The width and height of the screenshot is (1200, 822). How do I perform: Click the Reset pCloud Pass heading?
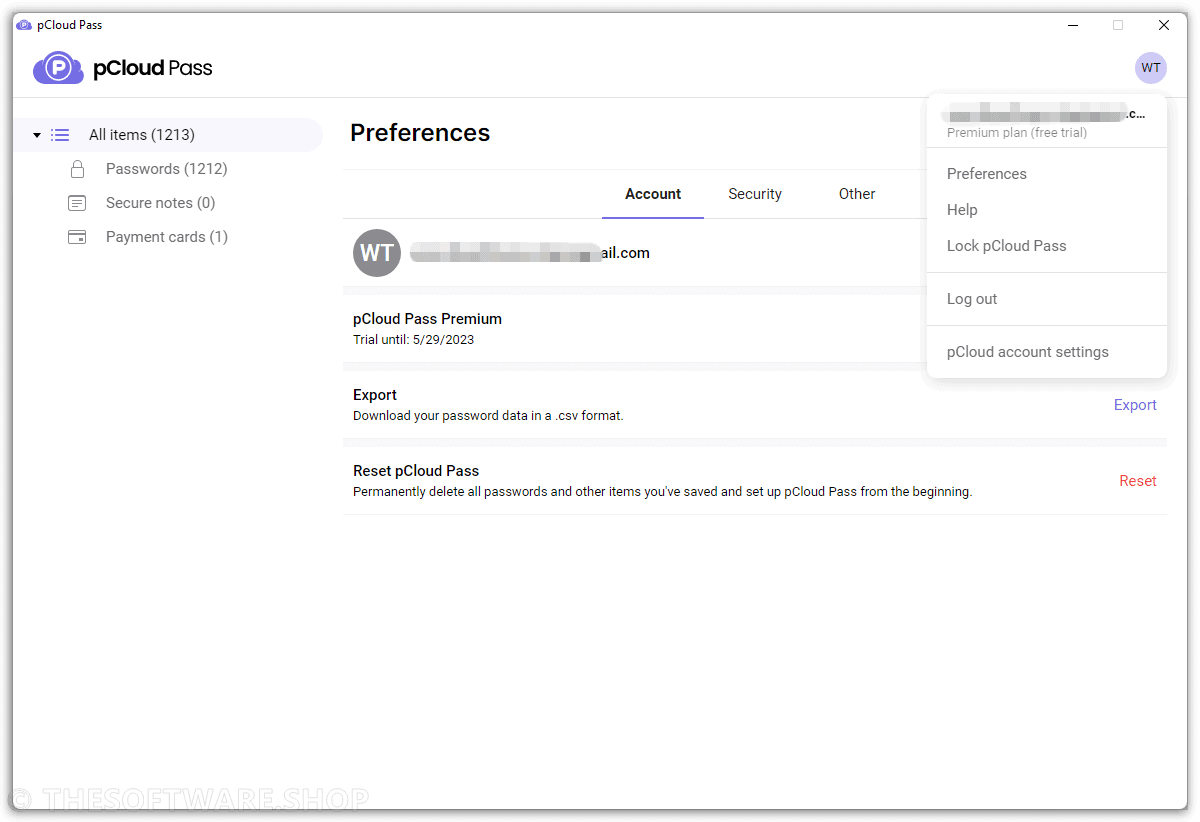pyautogui.click(x=416, y=471)
